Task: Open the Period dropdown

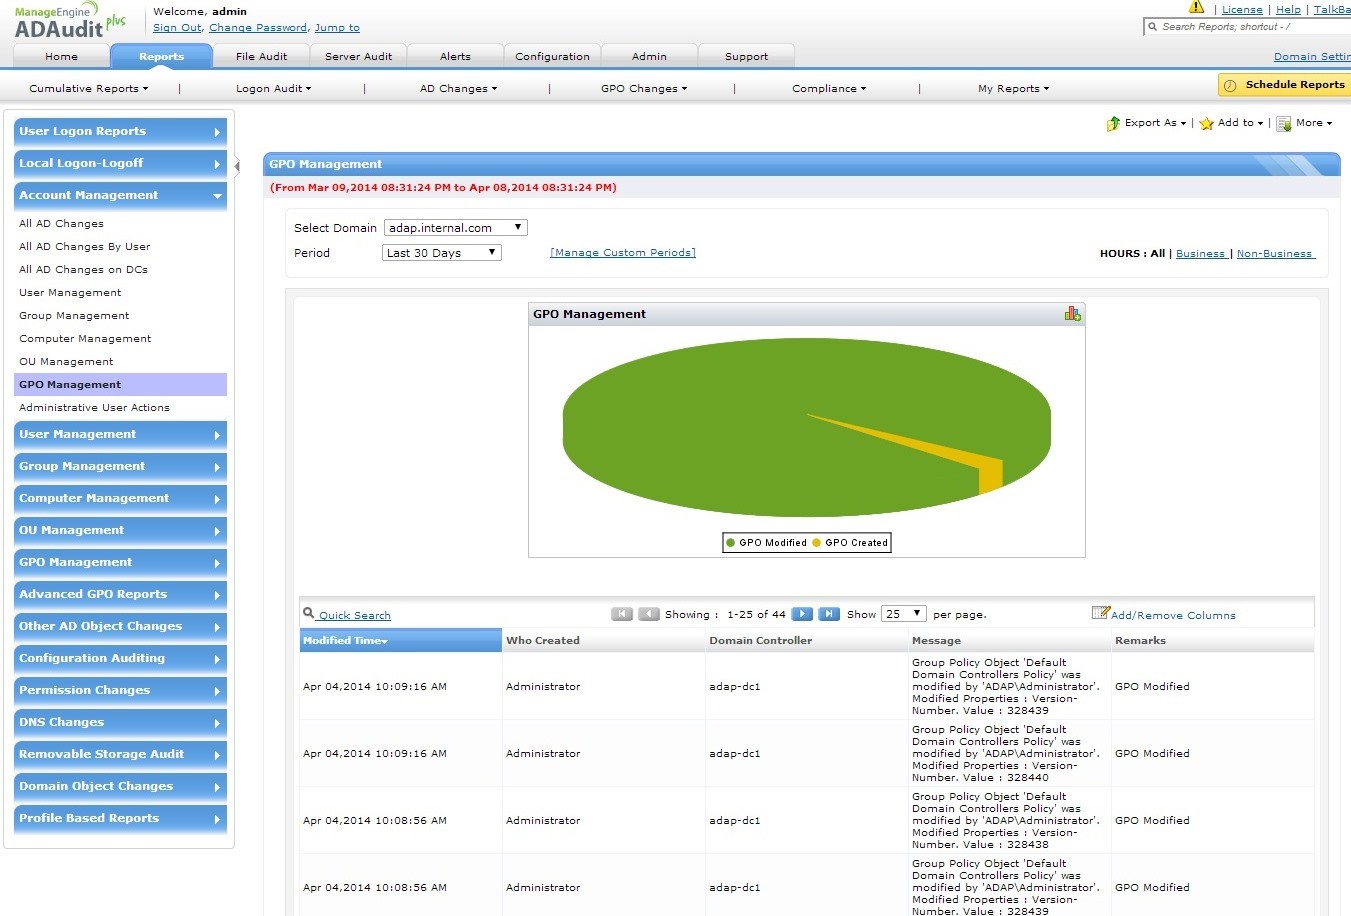Action: [441, 253]
